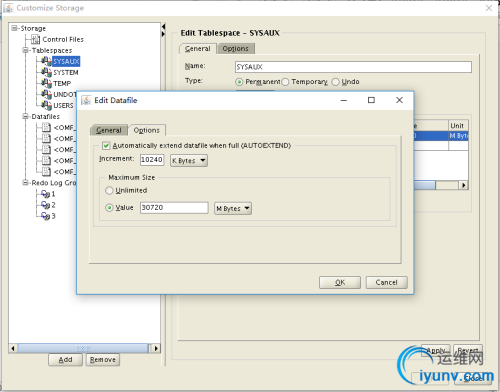Click the Java icon in the Customize Storage title bar
Viewport: 500px width, 392px height.
click(8, 8)
